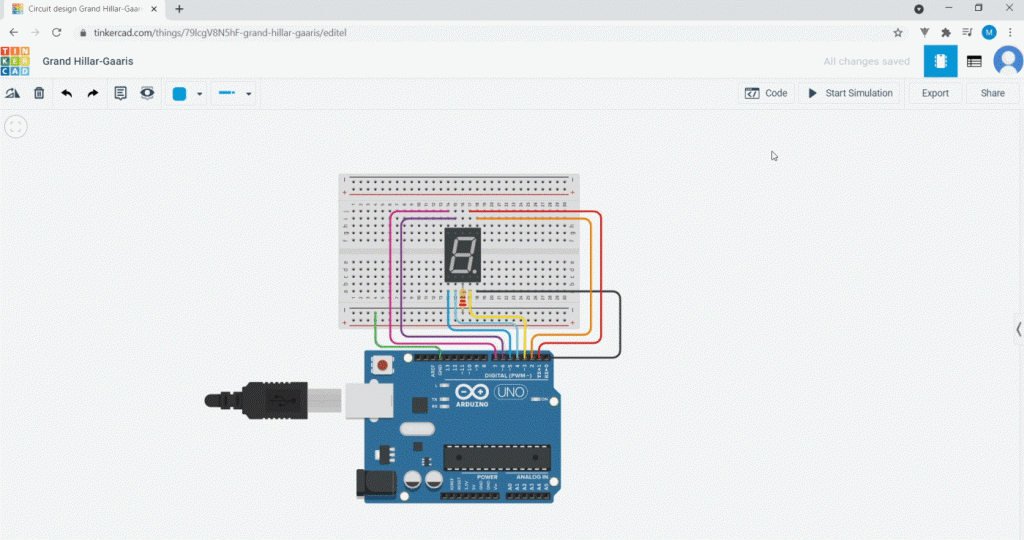Click the UNO label on board
This screenshot has width=1024, height=540.
tap(511, 392)
